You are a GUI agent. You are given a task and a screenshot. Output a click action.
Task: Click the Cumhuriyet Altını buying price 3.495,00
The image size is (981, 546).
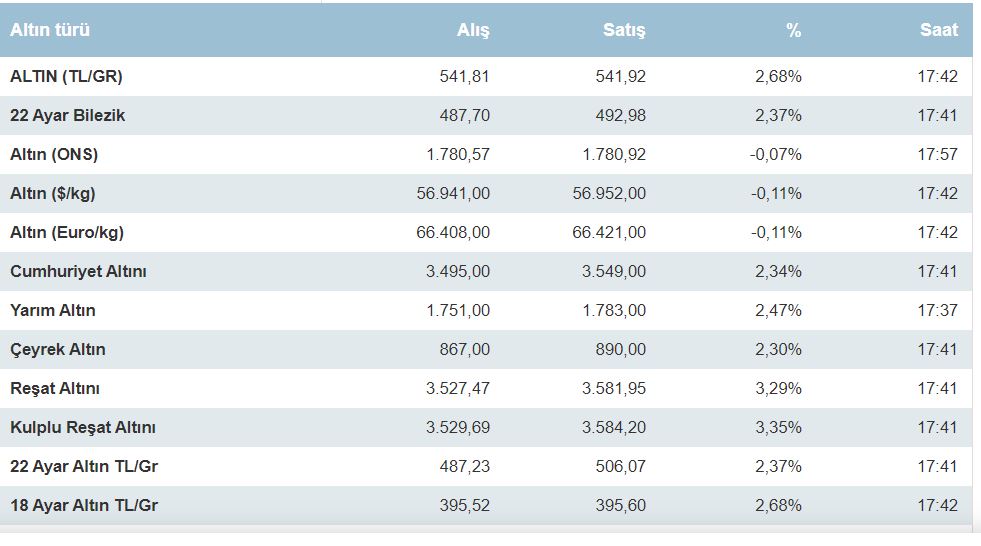coord(458,271)
